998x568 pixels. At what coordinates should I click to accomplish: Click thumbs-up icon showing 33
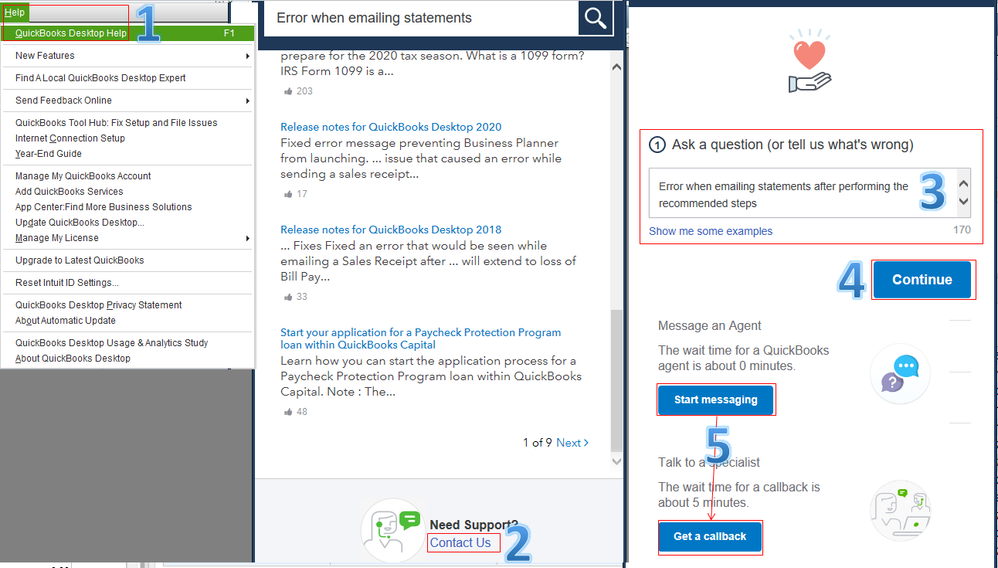click(x=288, y=297)
